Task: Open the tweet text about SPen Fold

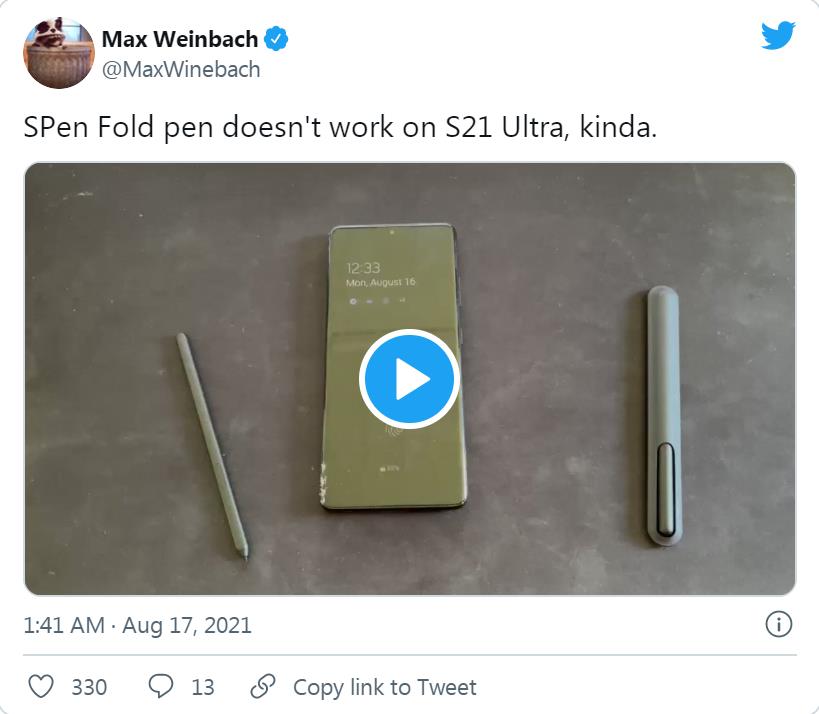Action: click(x=340, y=127)
